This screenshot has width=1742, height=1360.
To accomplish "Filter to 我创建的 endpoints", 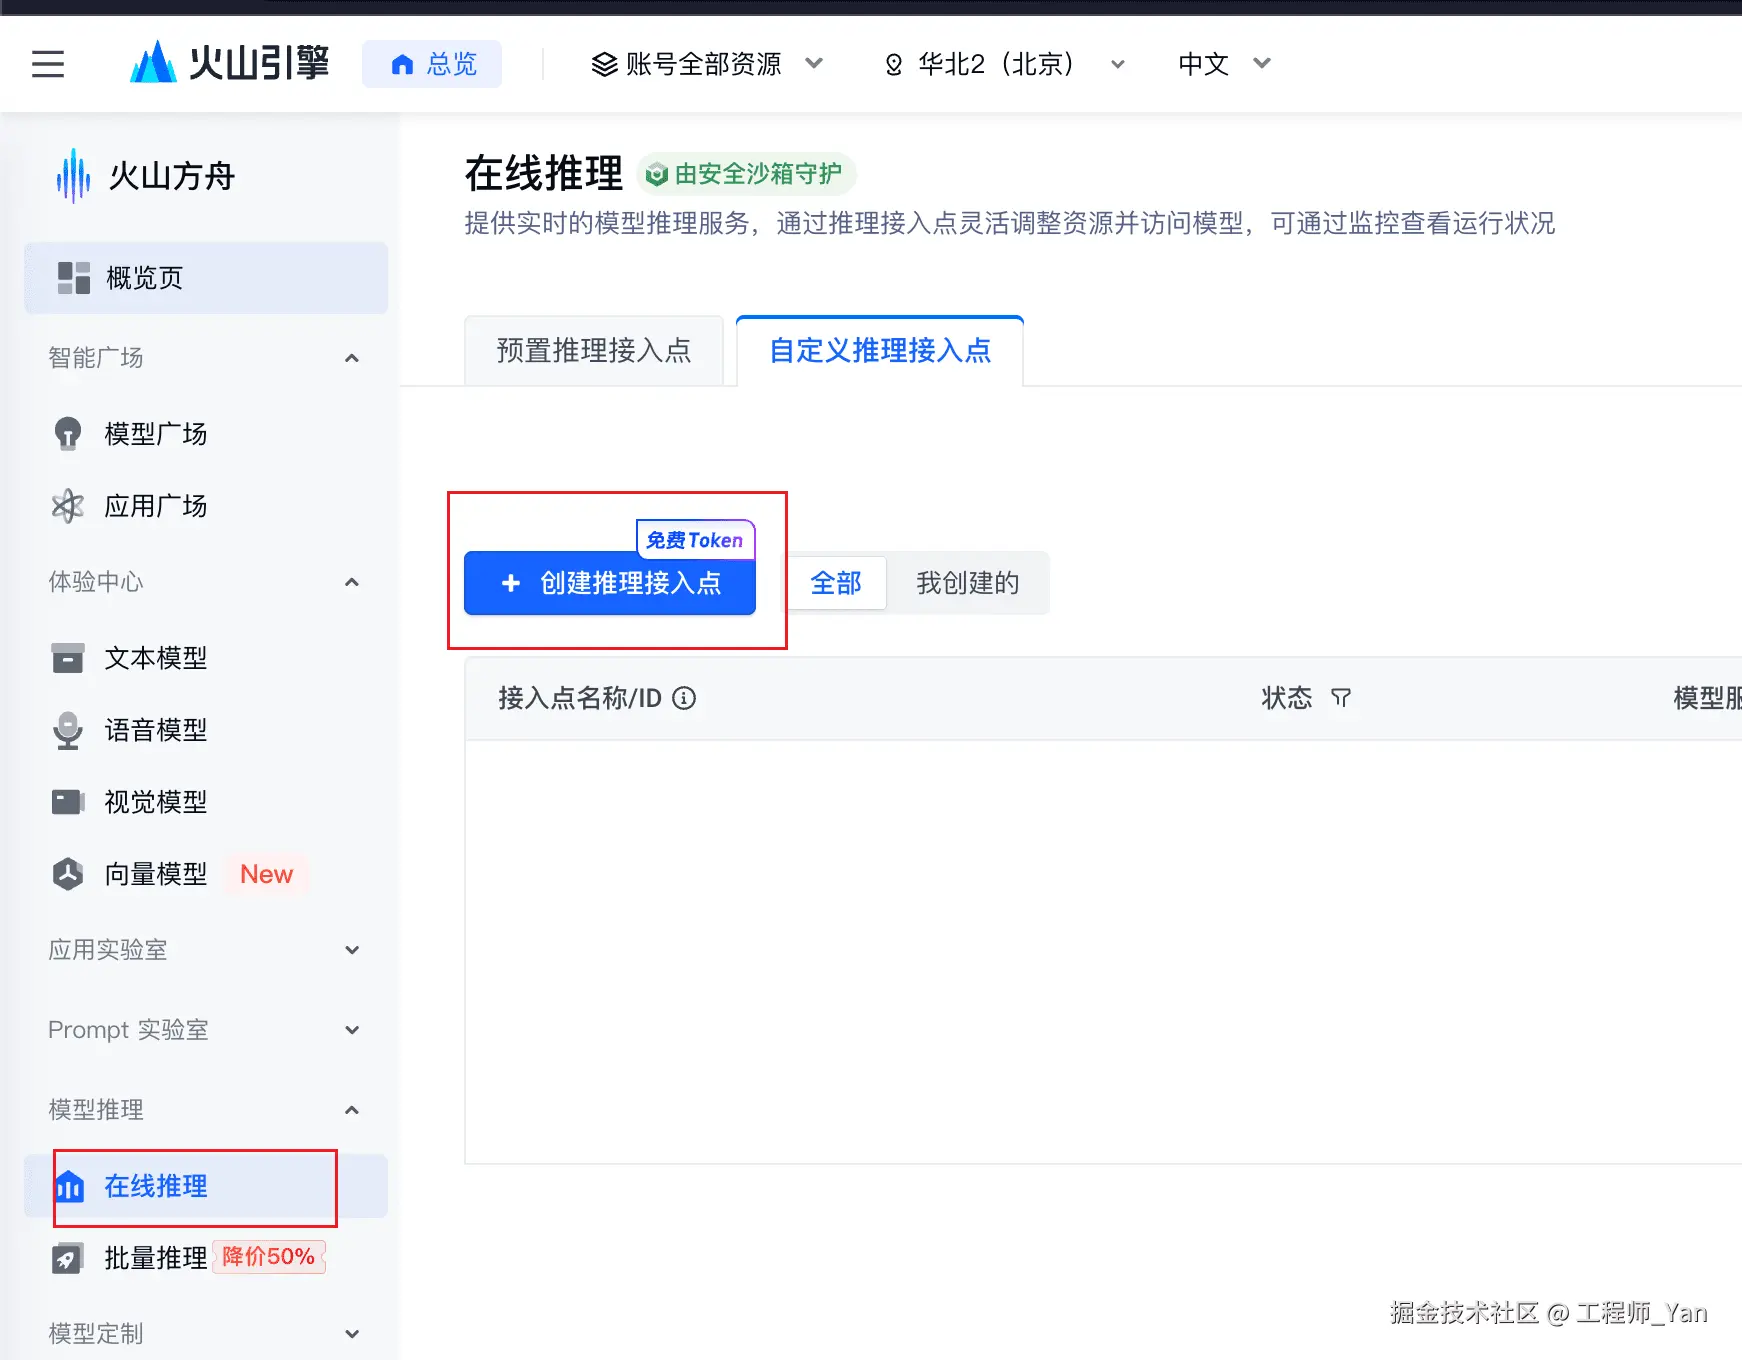I will 968,583.
